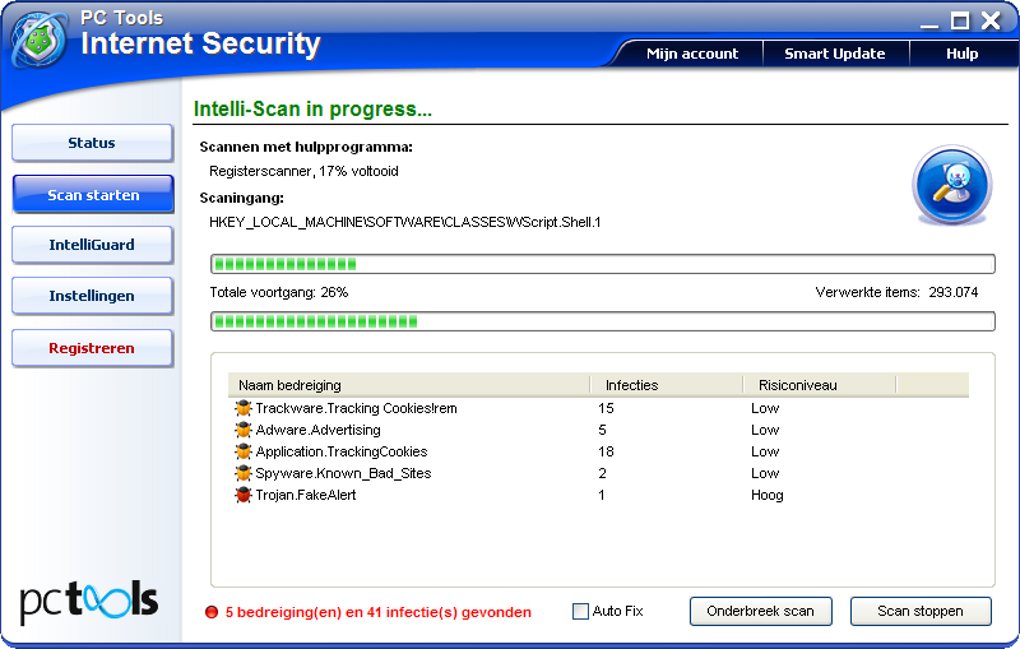This screenshot has height=649, width=1020.
Task: Click the scan magnifier icon
Action: pos(952,185)
